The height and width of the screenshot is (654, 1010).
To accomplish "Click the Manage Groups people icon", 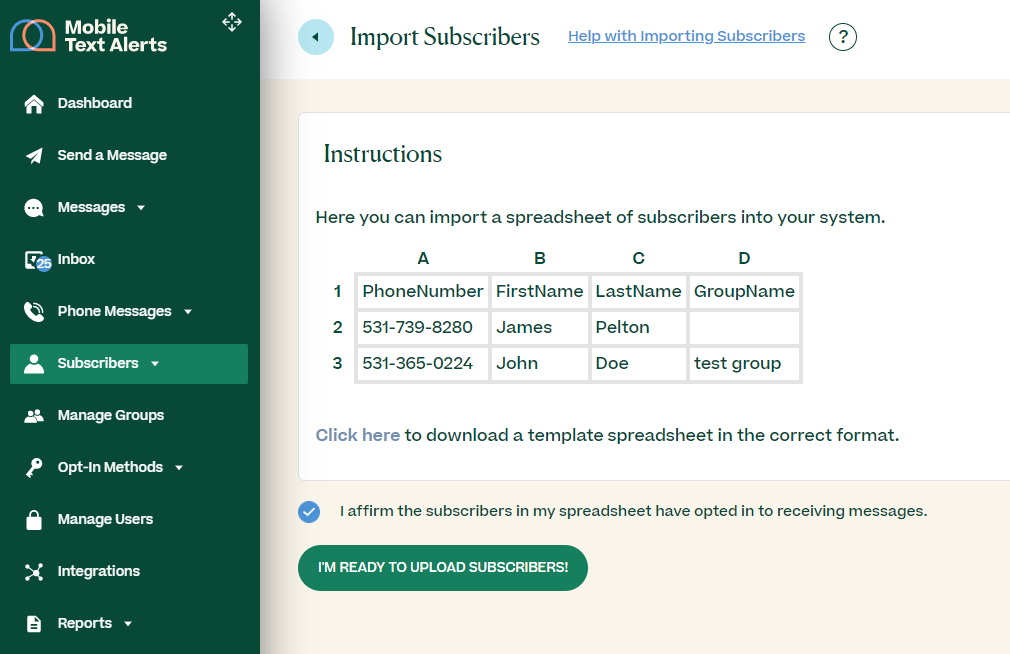I will (34, 416).
